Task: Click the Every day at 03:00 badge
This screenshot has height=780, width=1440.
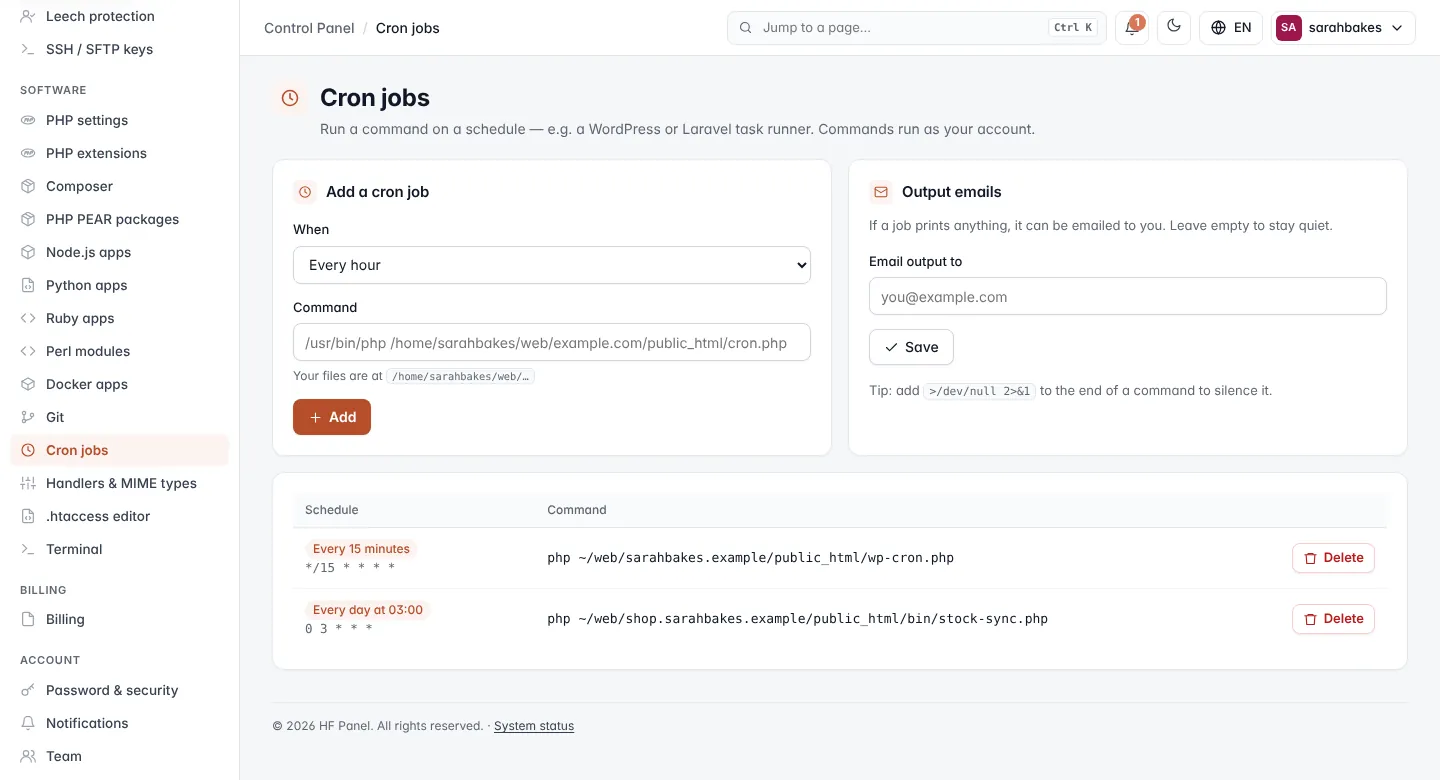Action: tap(368, 610)
